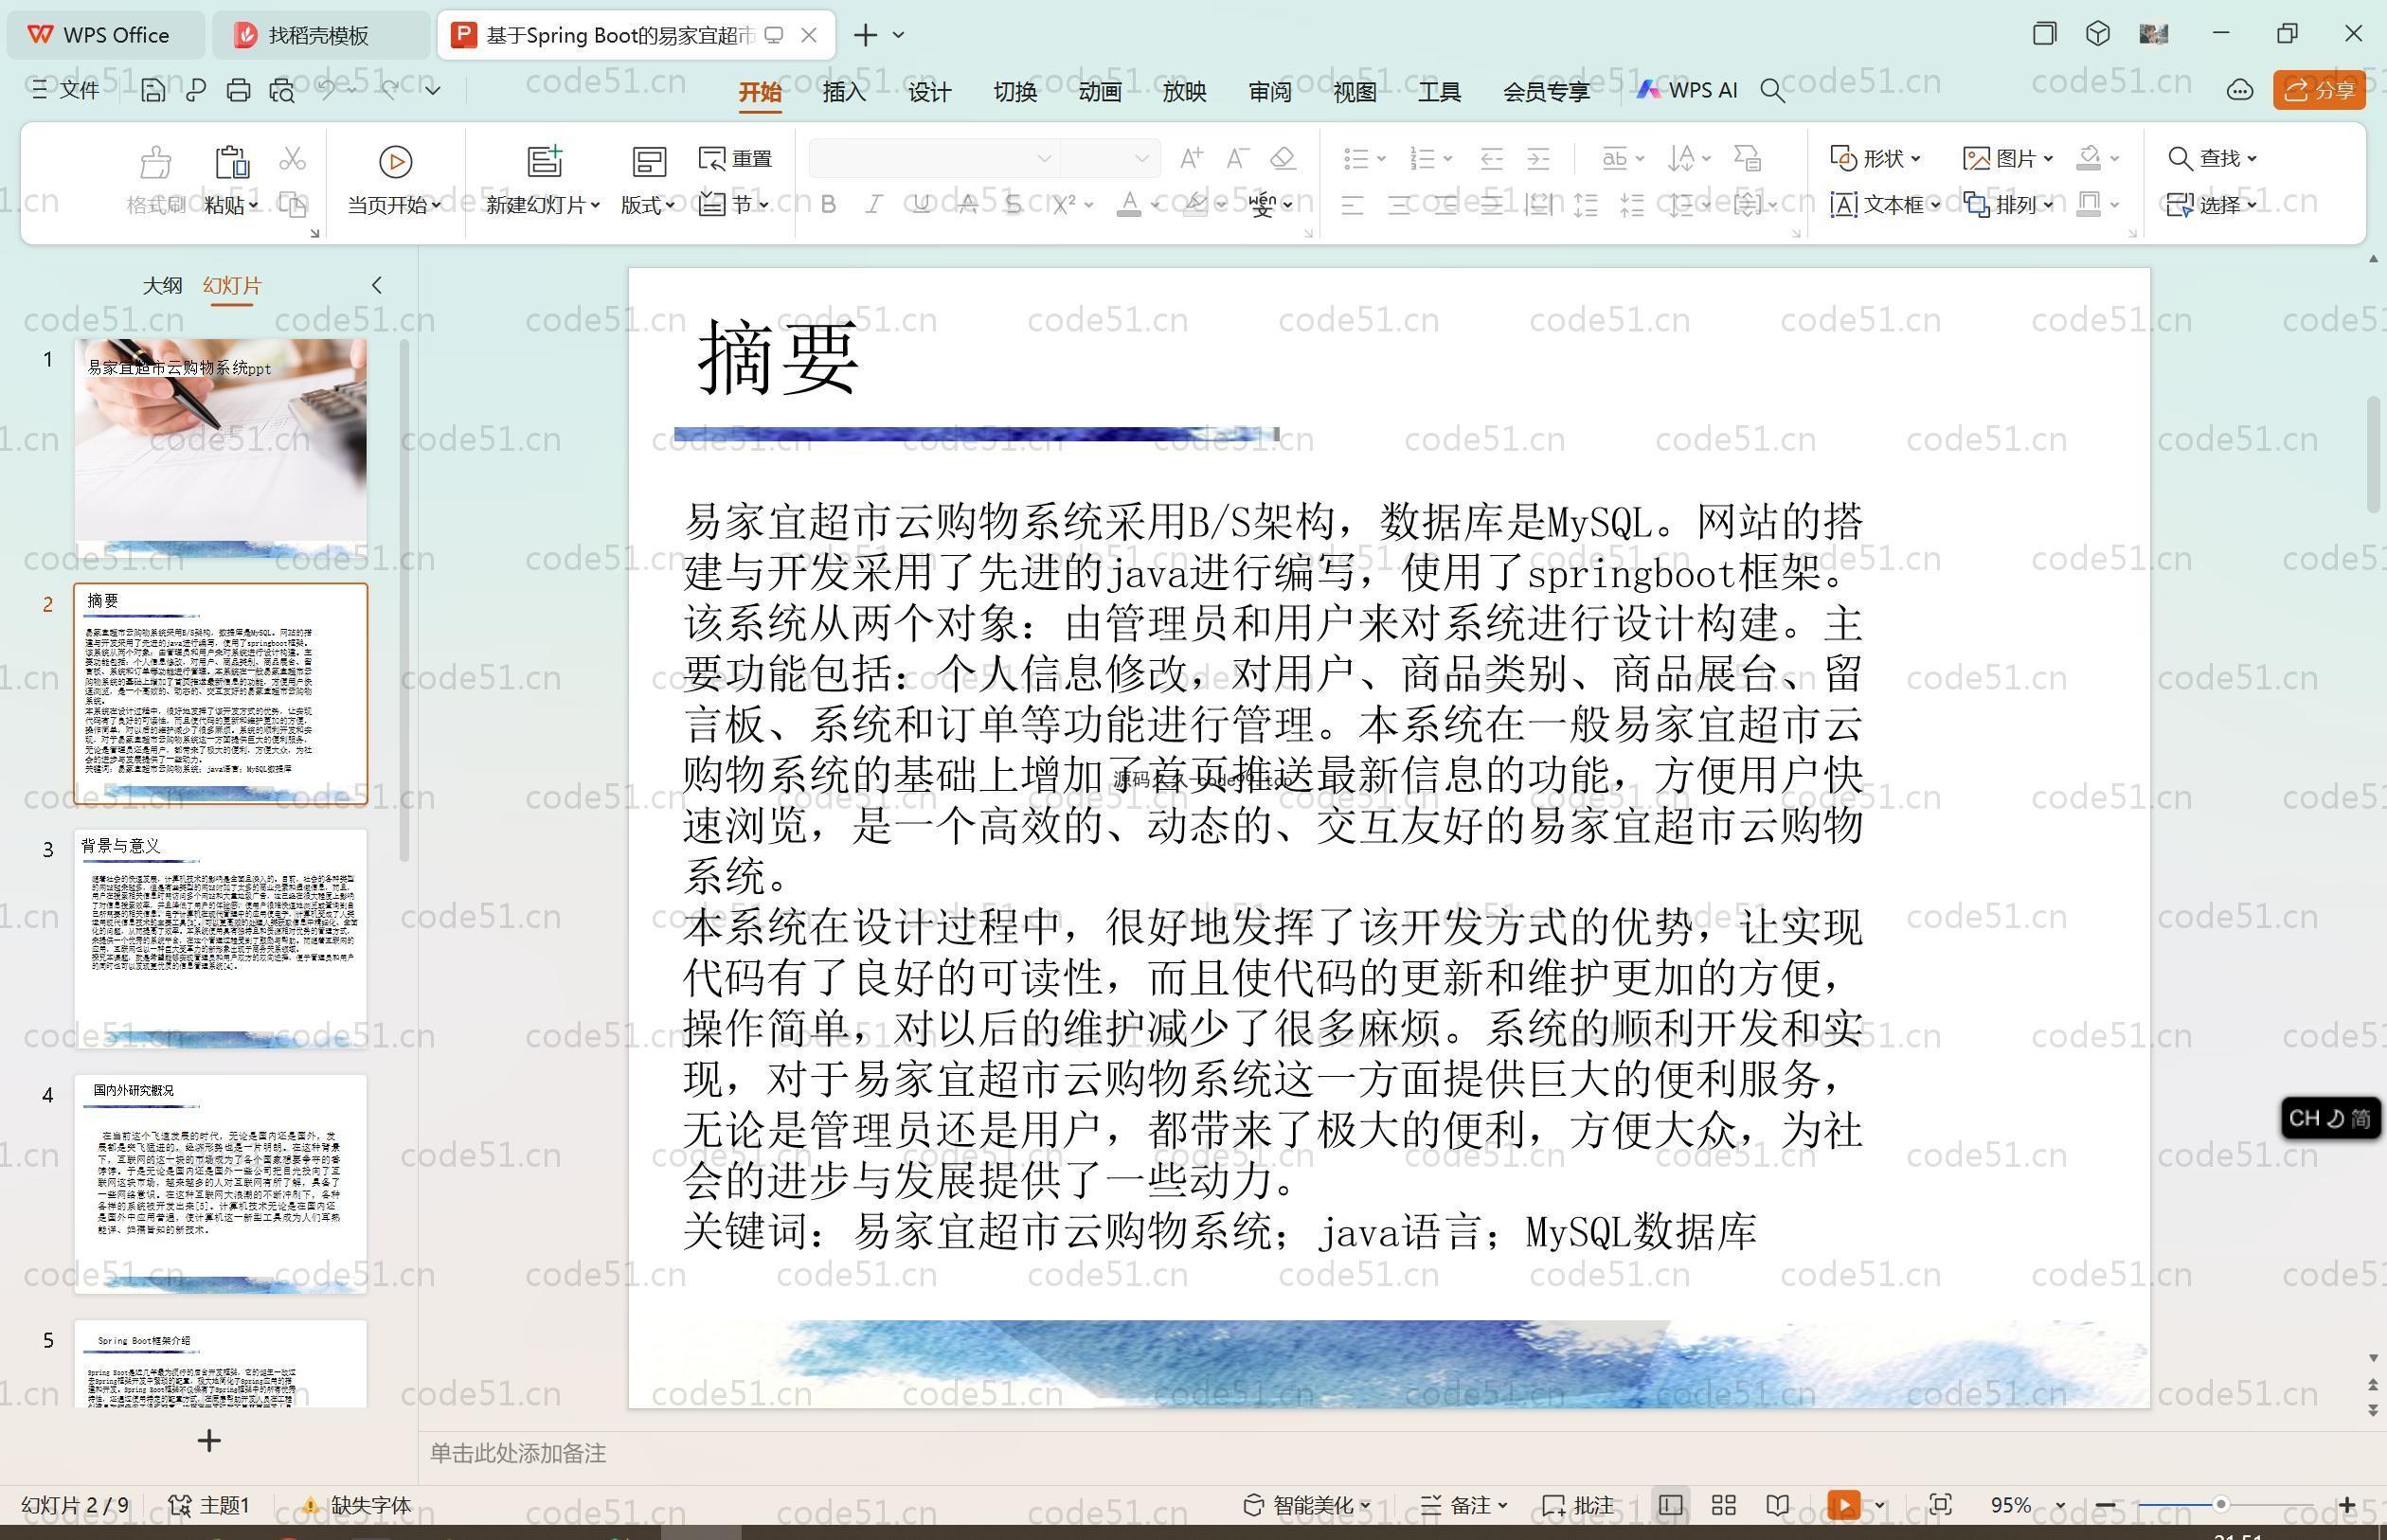Open Print Preview icon
The image size is (2387, 1540).
point(282,91)
